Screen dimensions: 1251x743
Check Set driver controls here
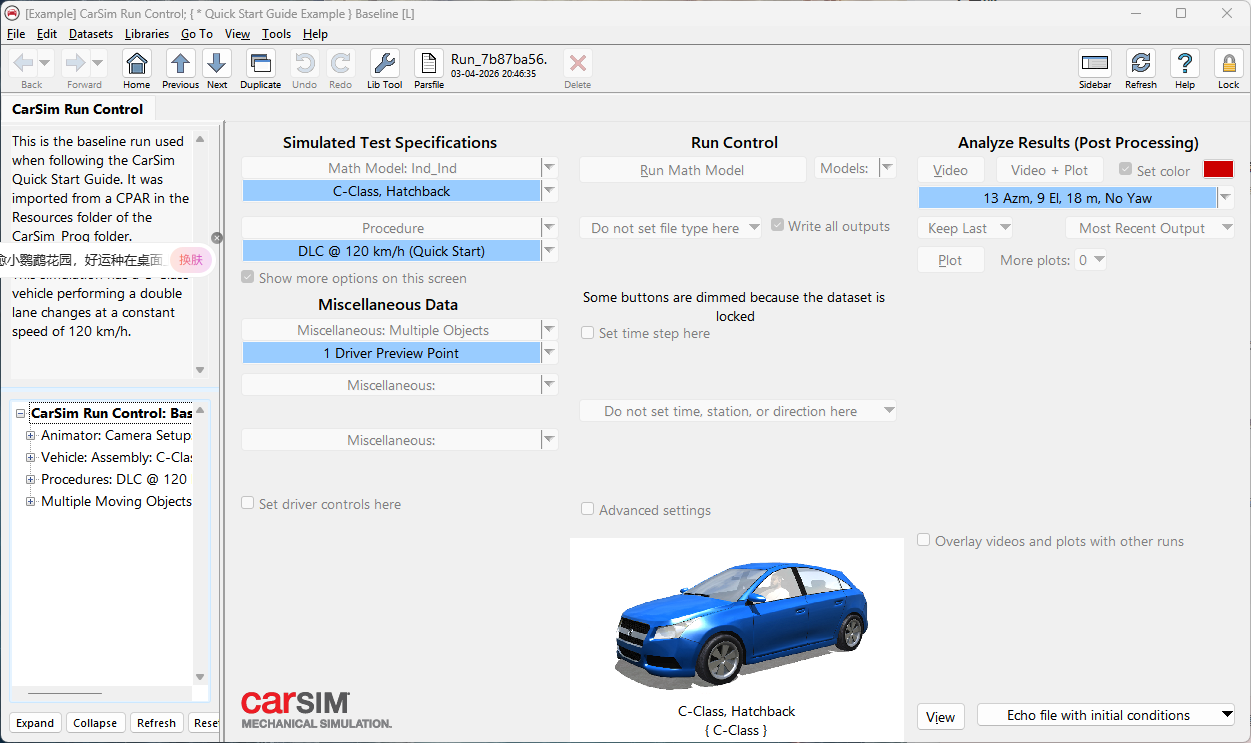coord(248,504)
